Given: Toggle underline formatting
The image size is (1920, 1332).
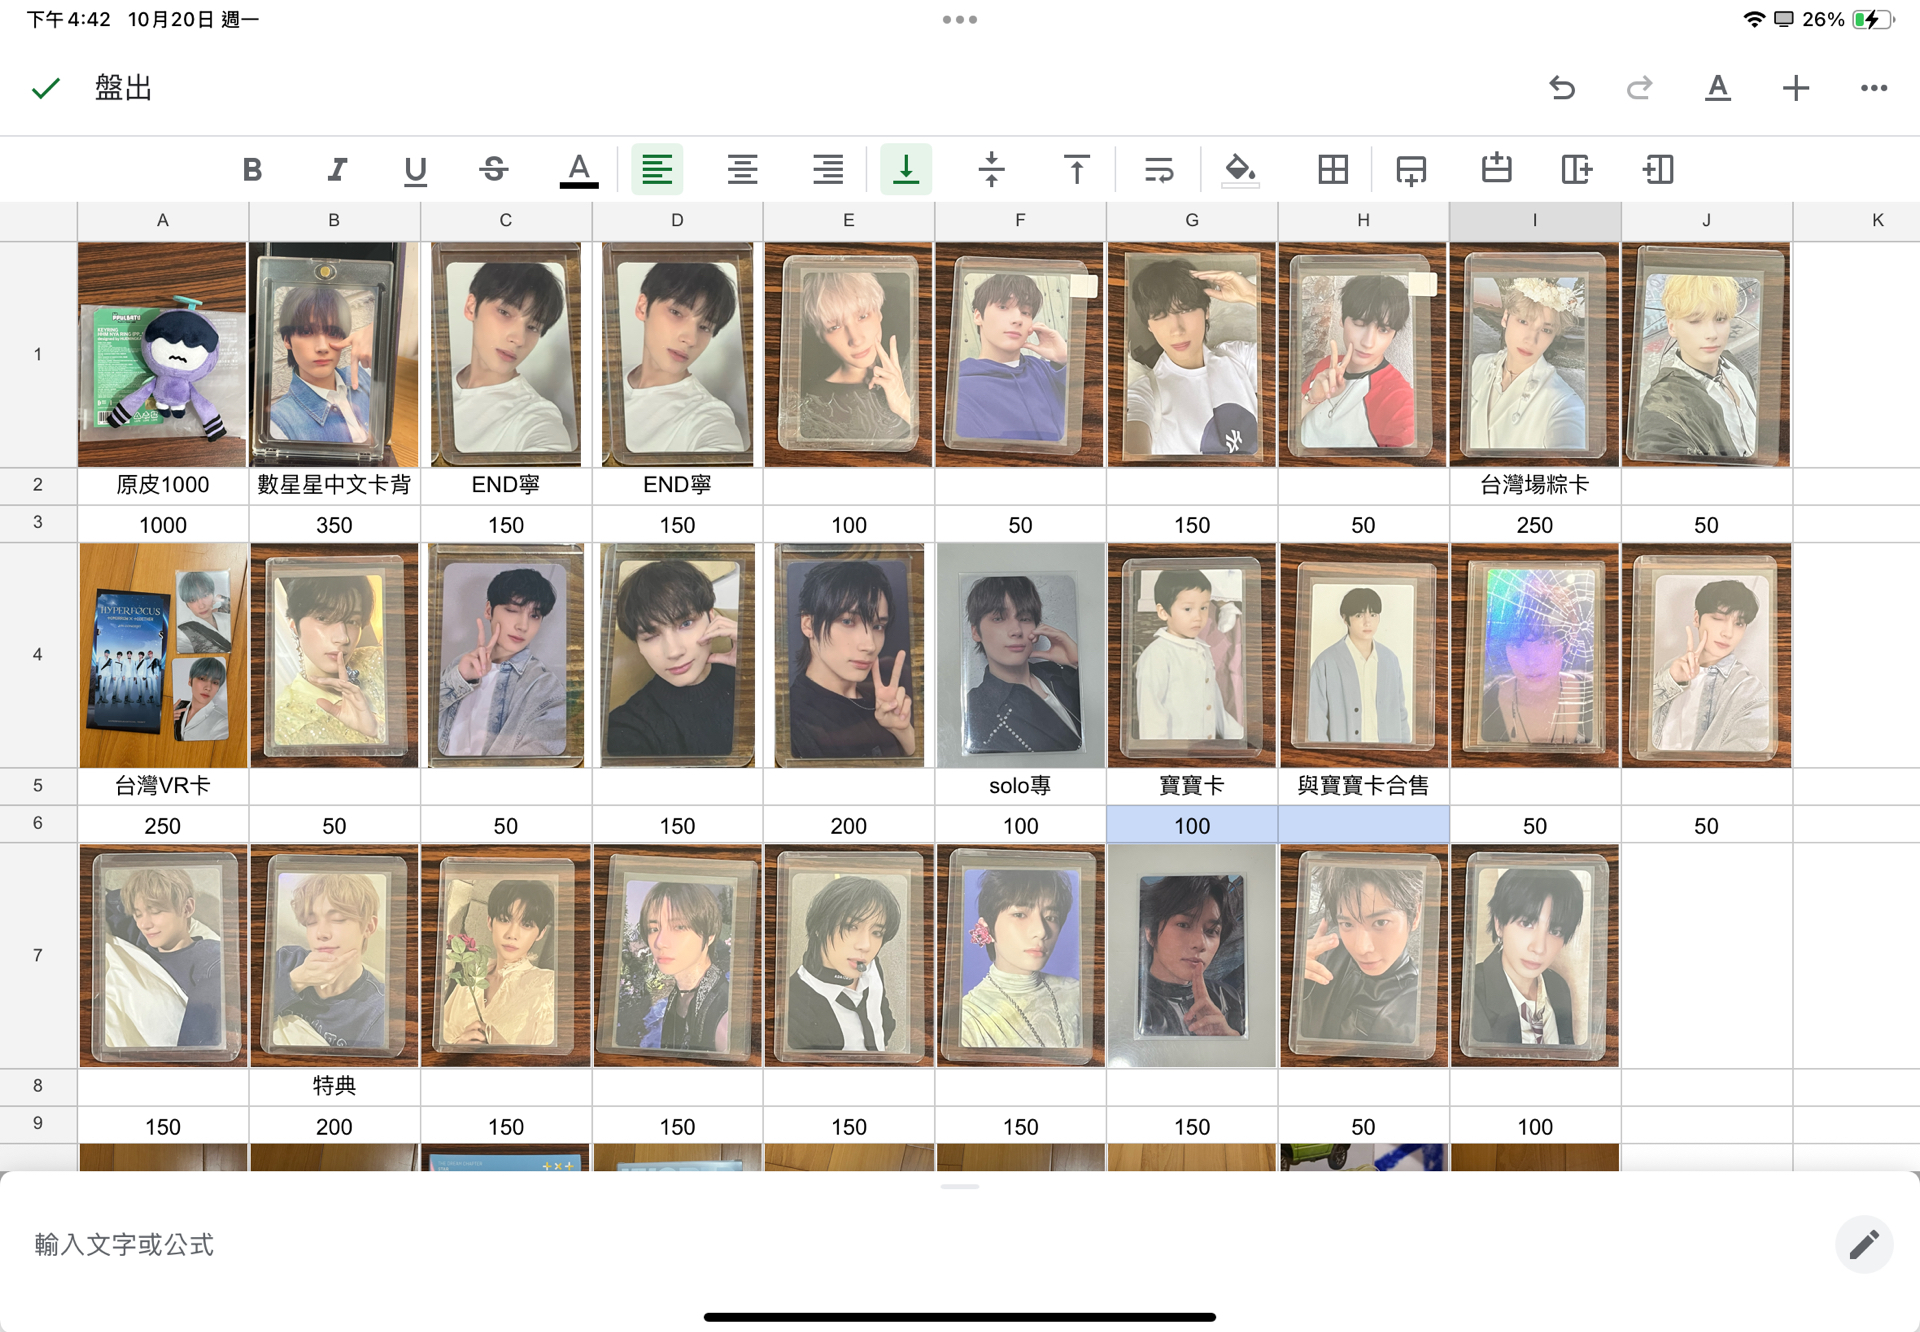Looking at the screenshot, I should pos(415,170).
